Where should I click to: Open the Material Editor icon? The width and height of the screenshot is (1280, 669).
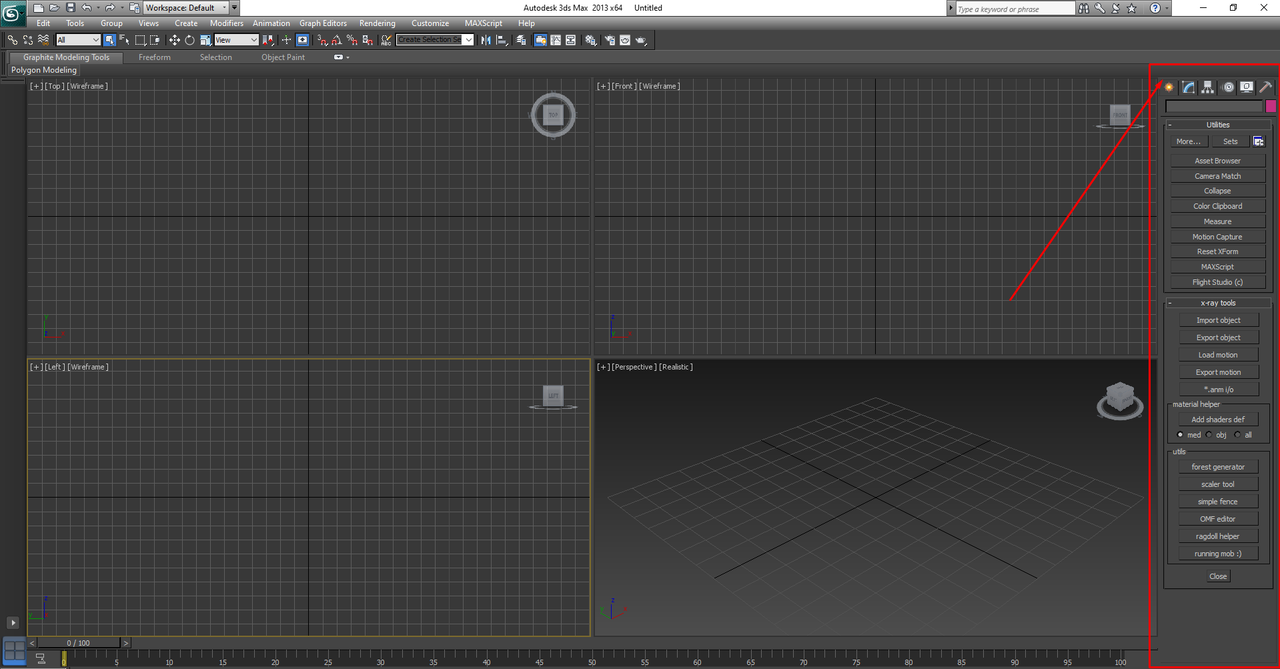point(591,40)
